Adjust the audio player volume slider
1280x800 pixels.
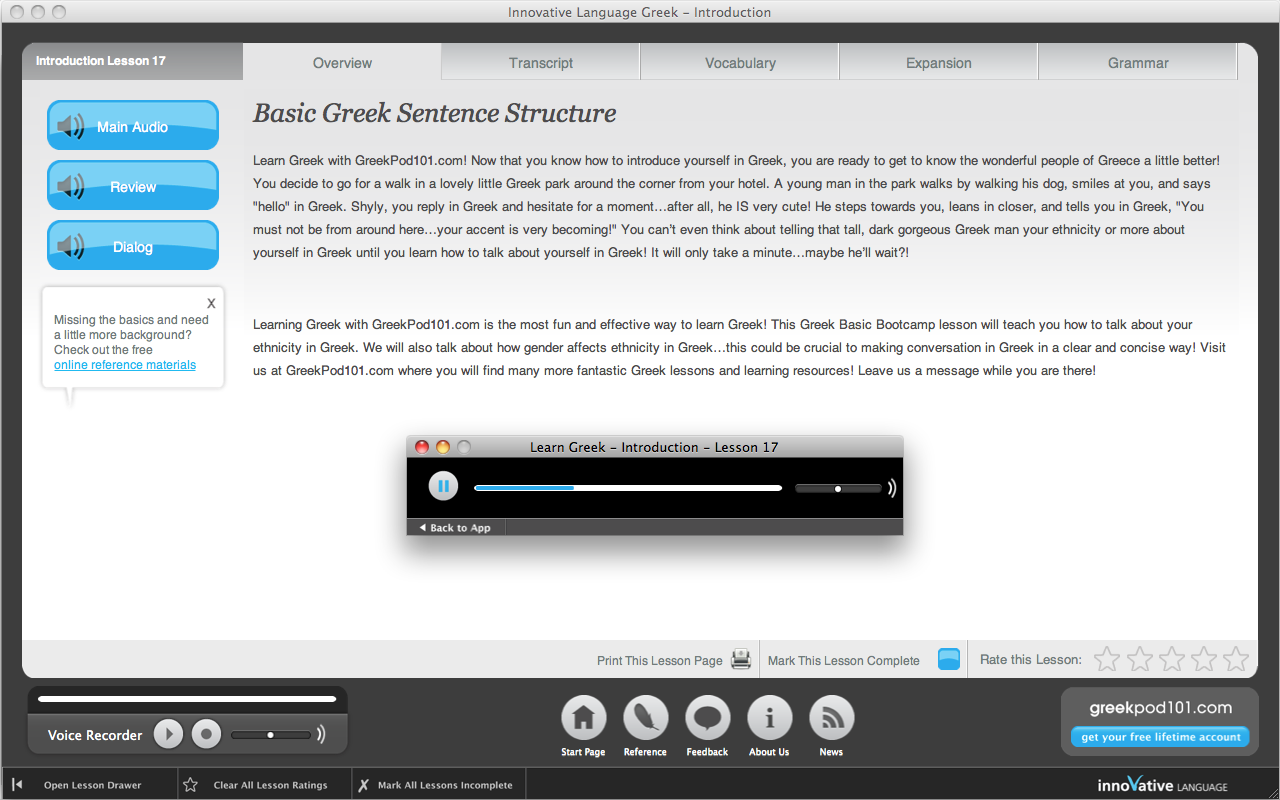pos(838,489)
